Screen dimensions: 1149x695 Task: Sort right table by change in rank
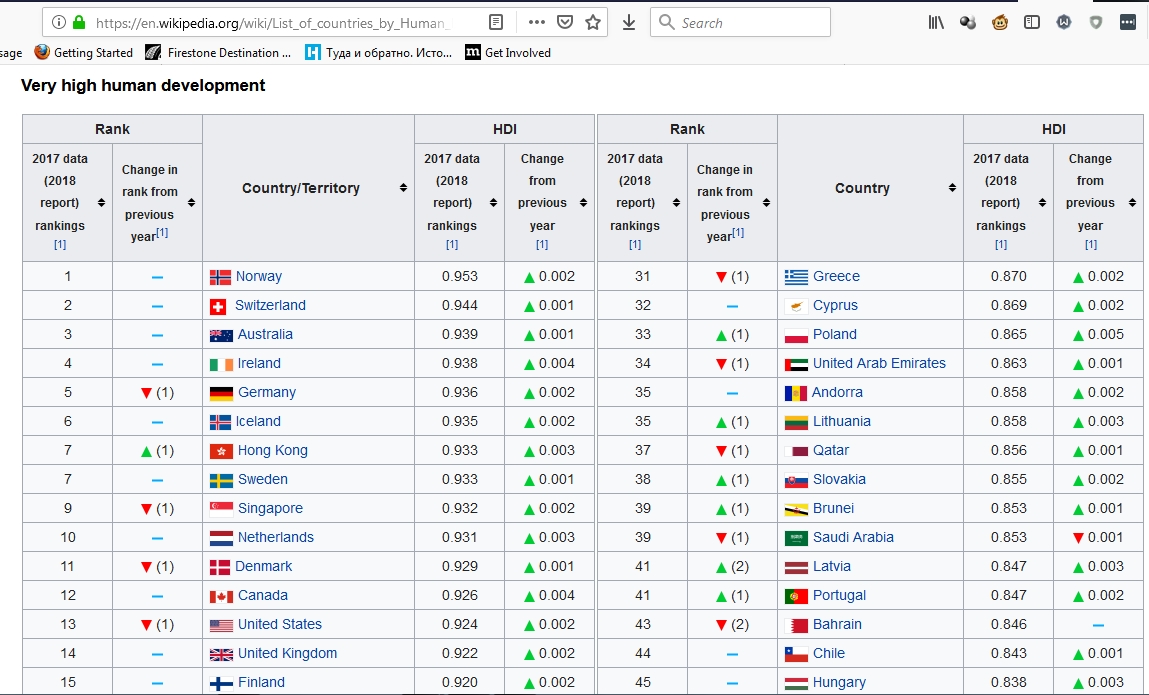tap(766, 203)
